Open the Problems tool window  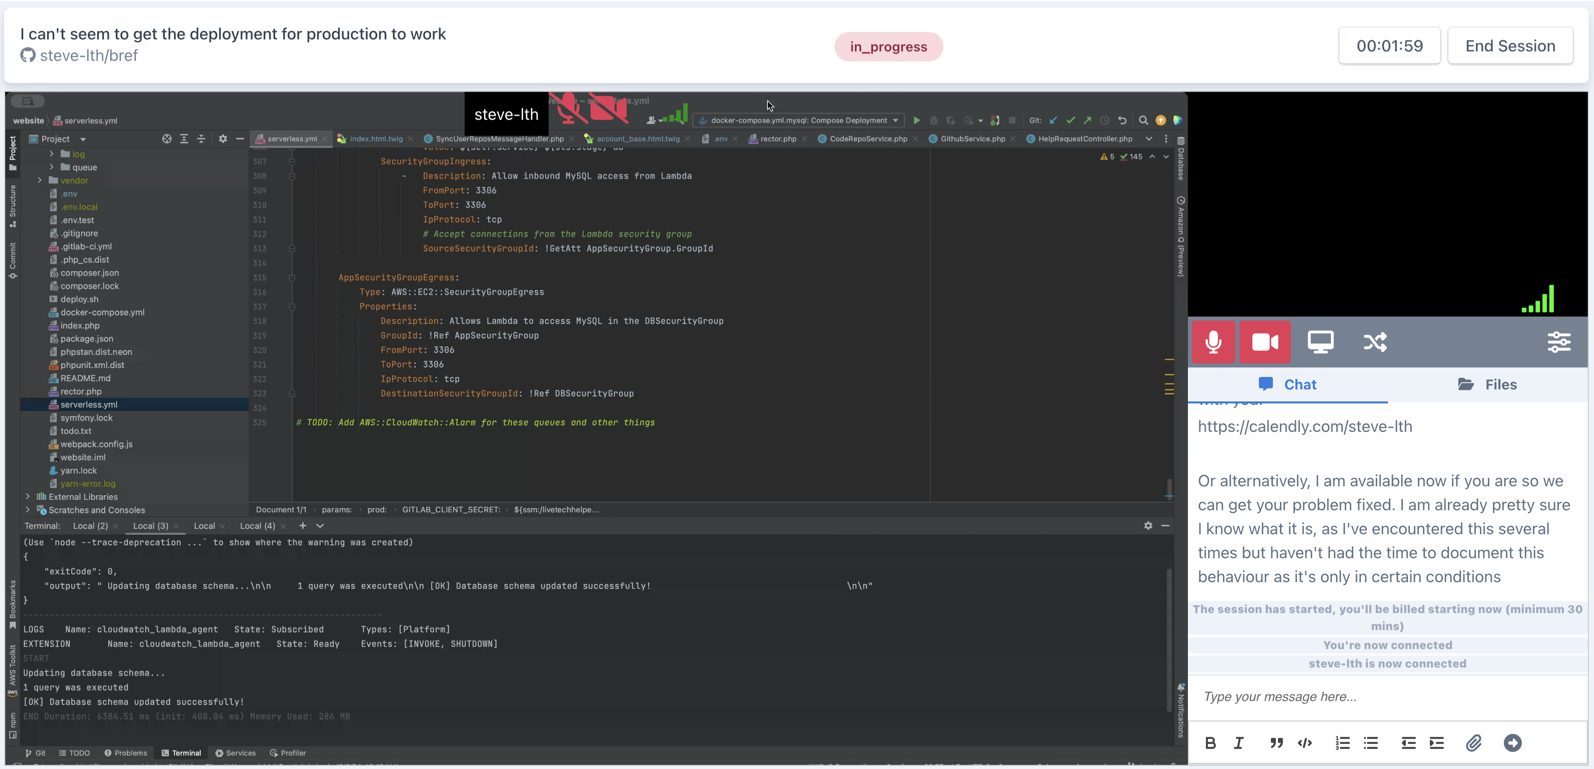click(x=125, y=753)
